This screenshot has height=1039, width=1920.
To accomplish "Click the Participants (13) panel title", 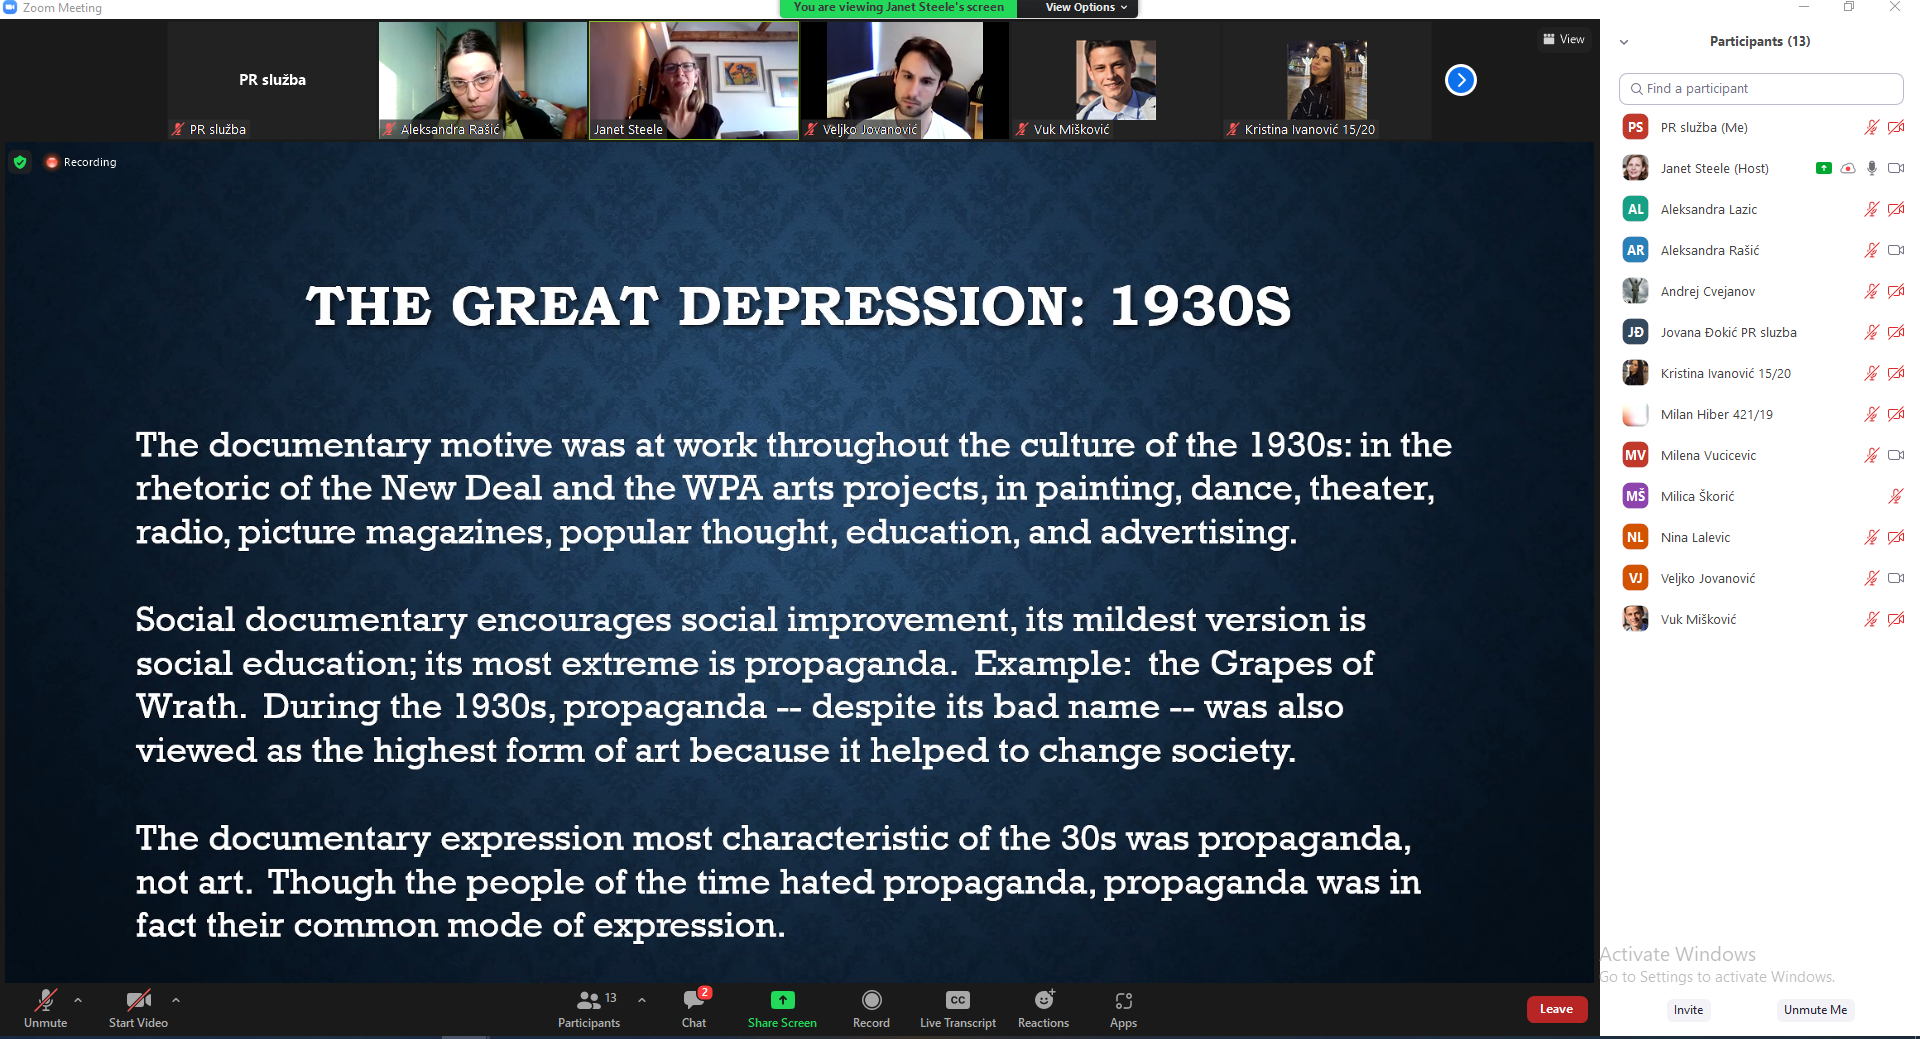I will click(x=1760, y=41).
